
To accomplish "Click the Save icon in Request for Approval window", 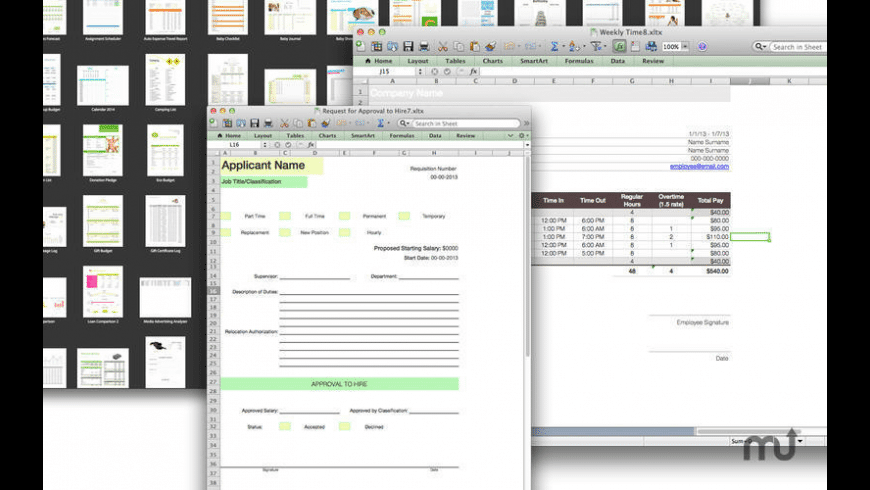I will coord(255,123).
